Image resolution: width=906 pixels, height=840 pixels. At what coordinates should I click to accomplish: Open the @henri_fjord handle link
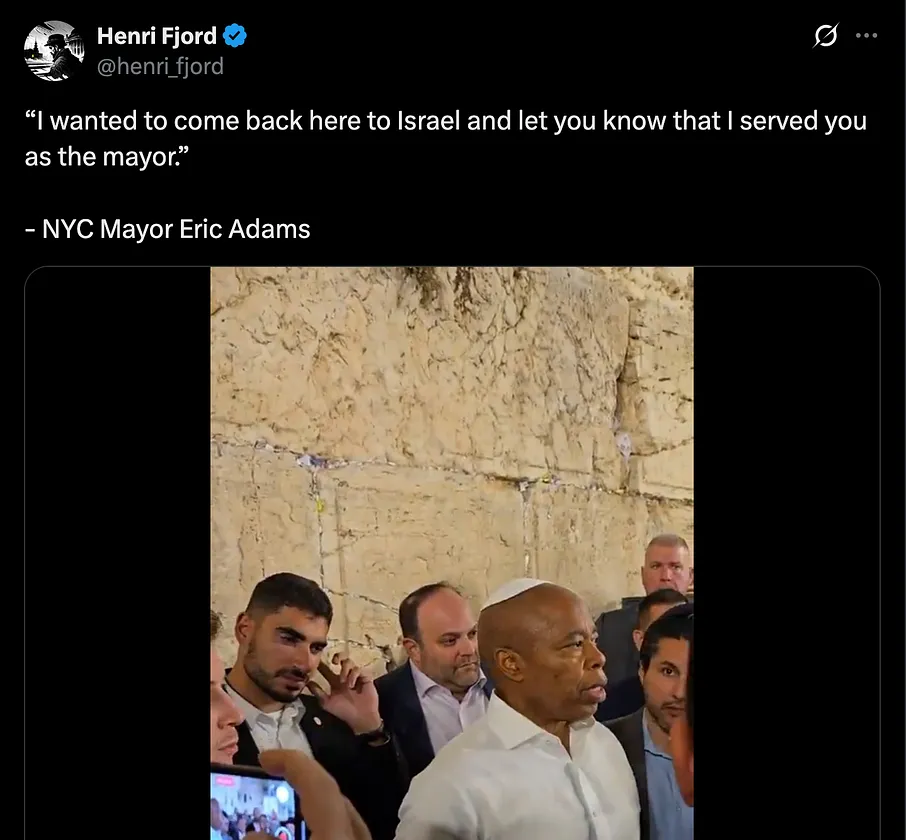160,66
